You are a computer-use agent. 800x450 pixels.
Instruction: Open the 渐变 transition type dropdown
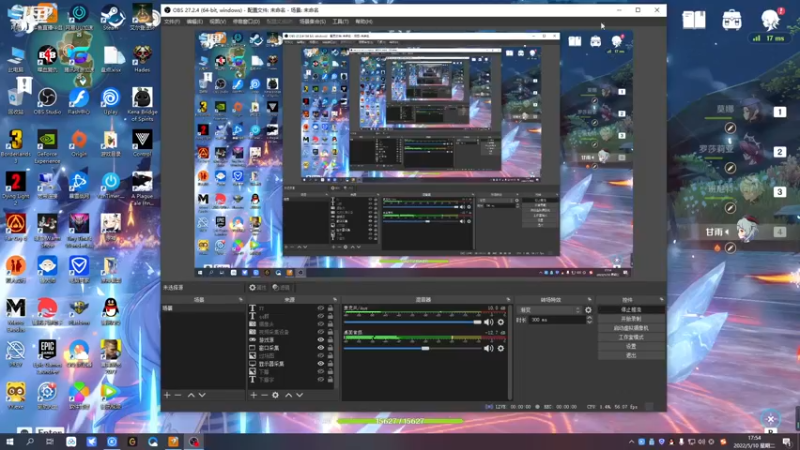549,310
